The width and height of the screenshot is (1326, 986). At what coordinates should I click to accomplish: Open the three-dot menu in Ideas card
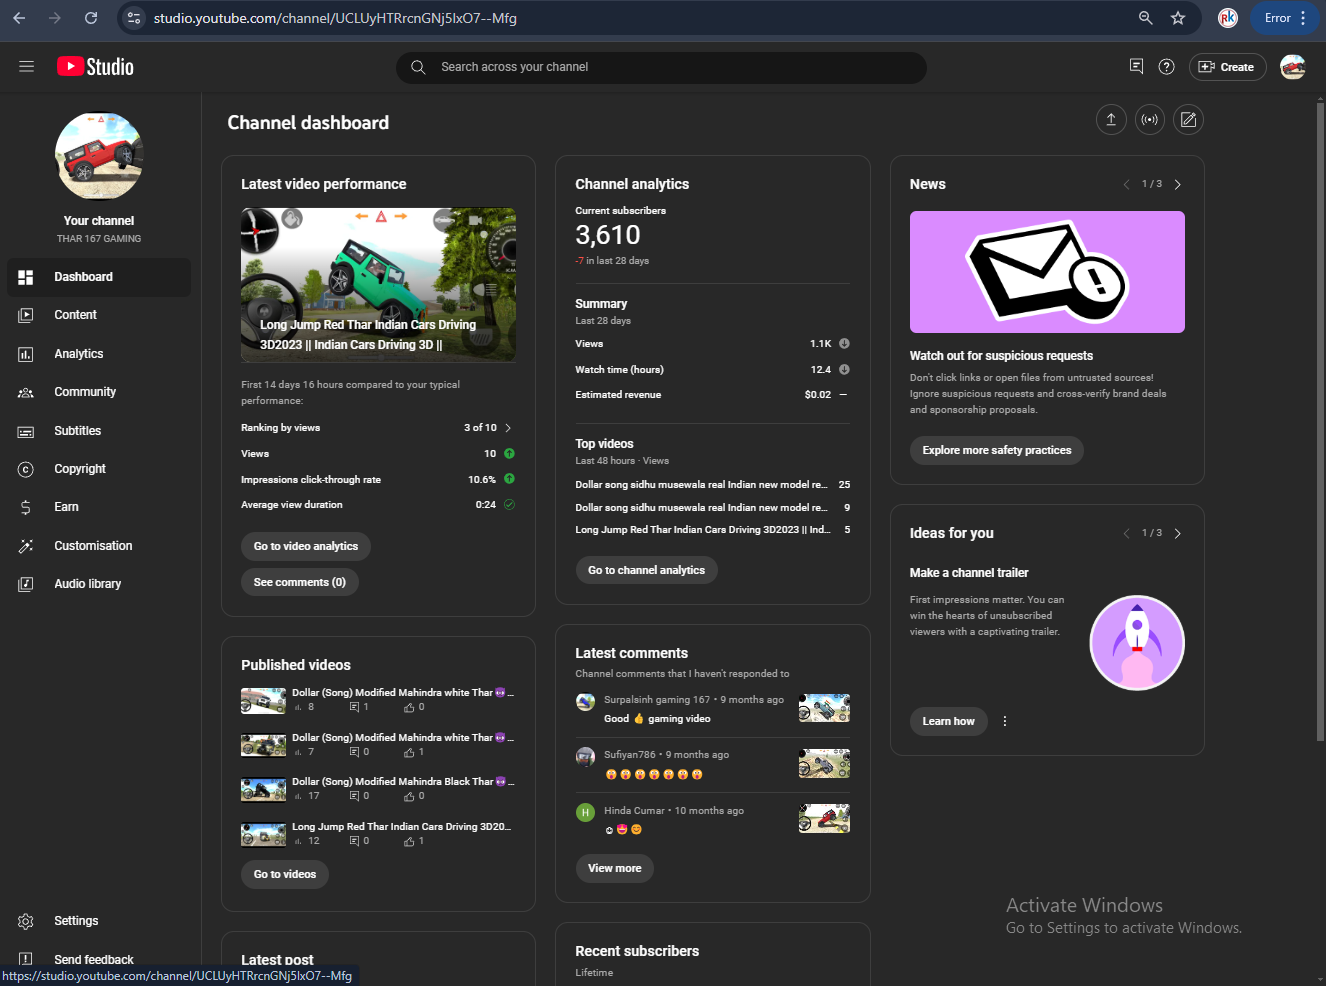(x=1005, y=721)
